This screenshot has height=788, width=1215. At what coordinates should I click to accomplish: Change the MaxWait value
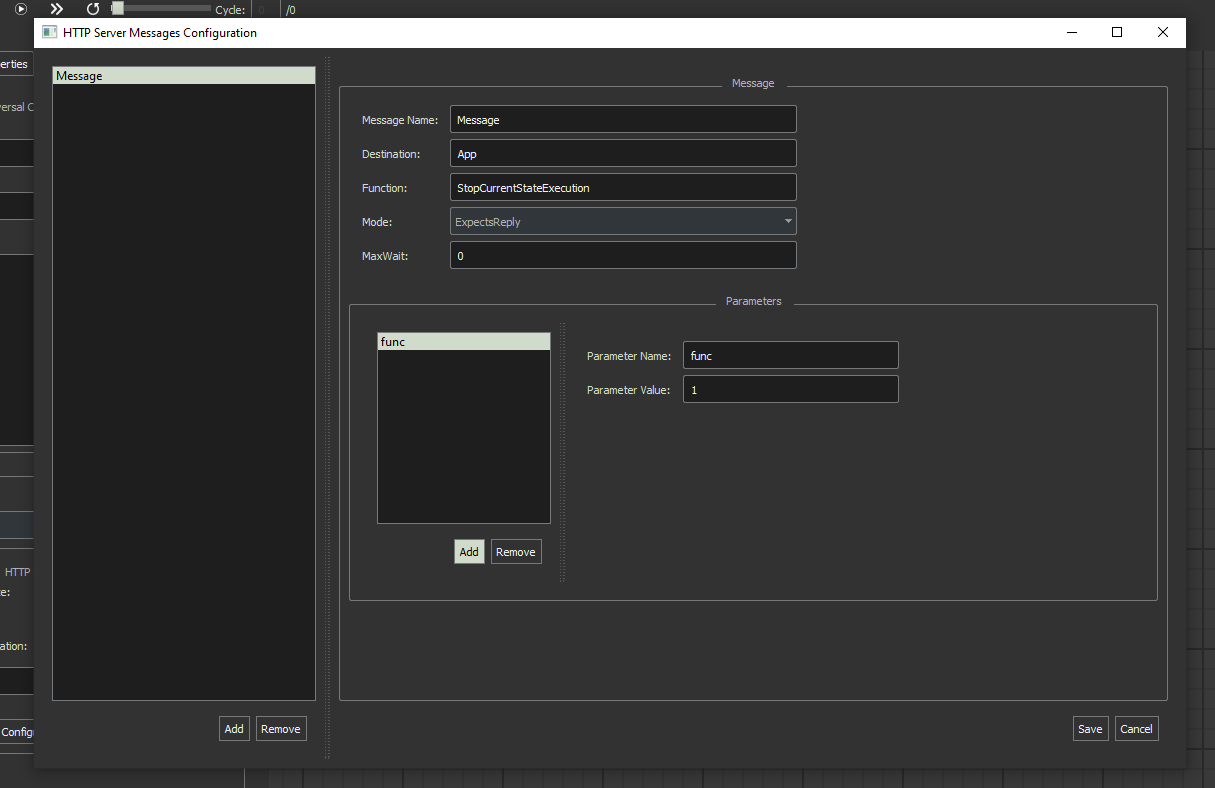coord(623,255)
